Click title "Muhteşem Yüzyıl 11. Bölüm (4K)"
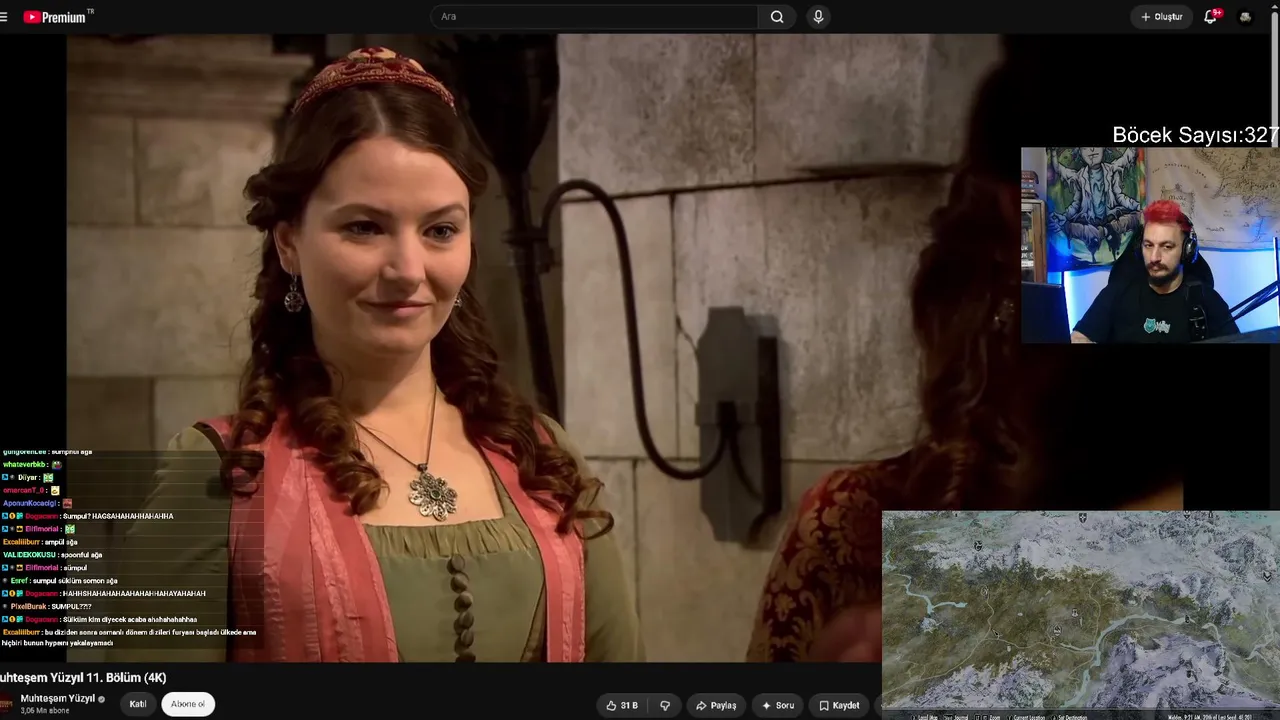This screenshot has width=1280, height=720. [84, 678]
